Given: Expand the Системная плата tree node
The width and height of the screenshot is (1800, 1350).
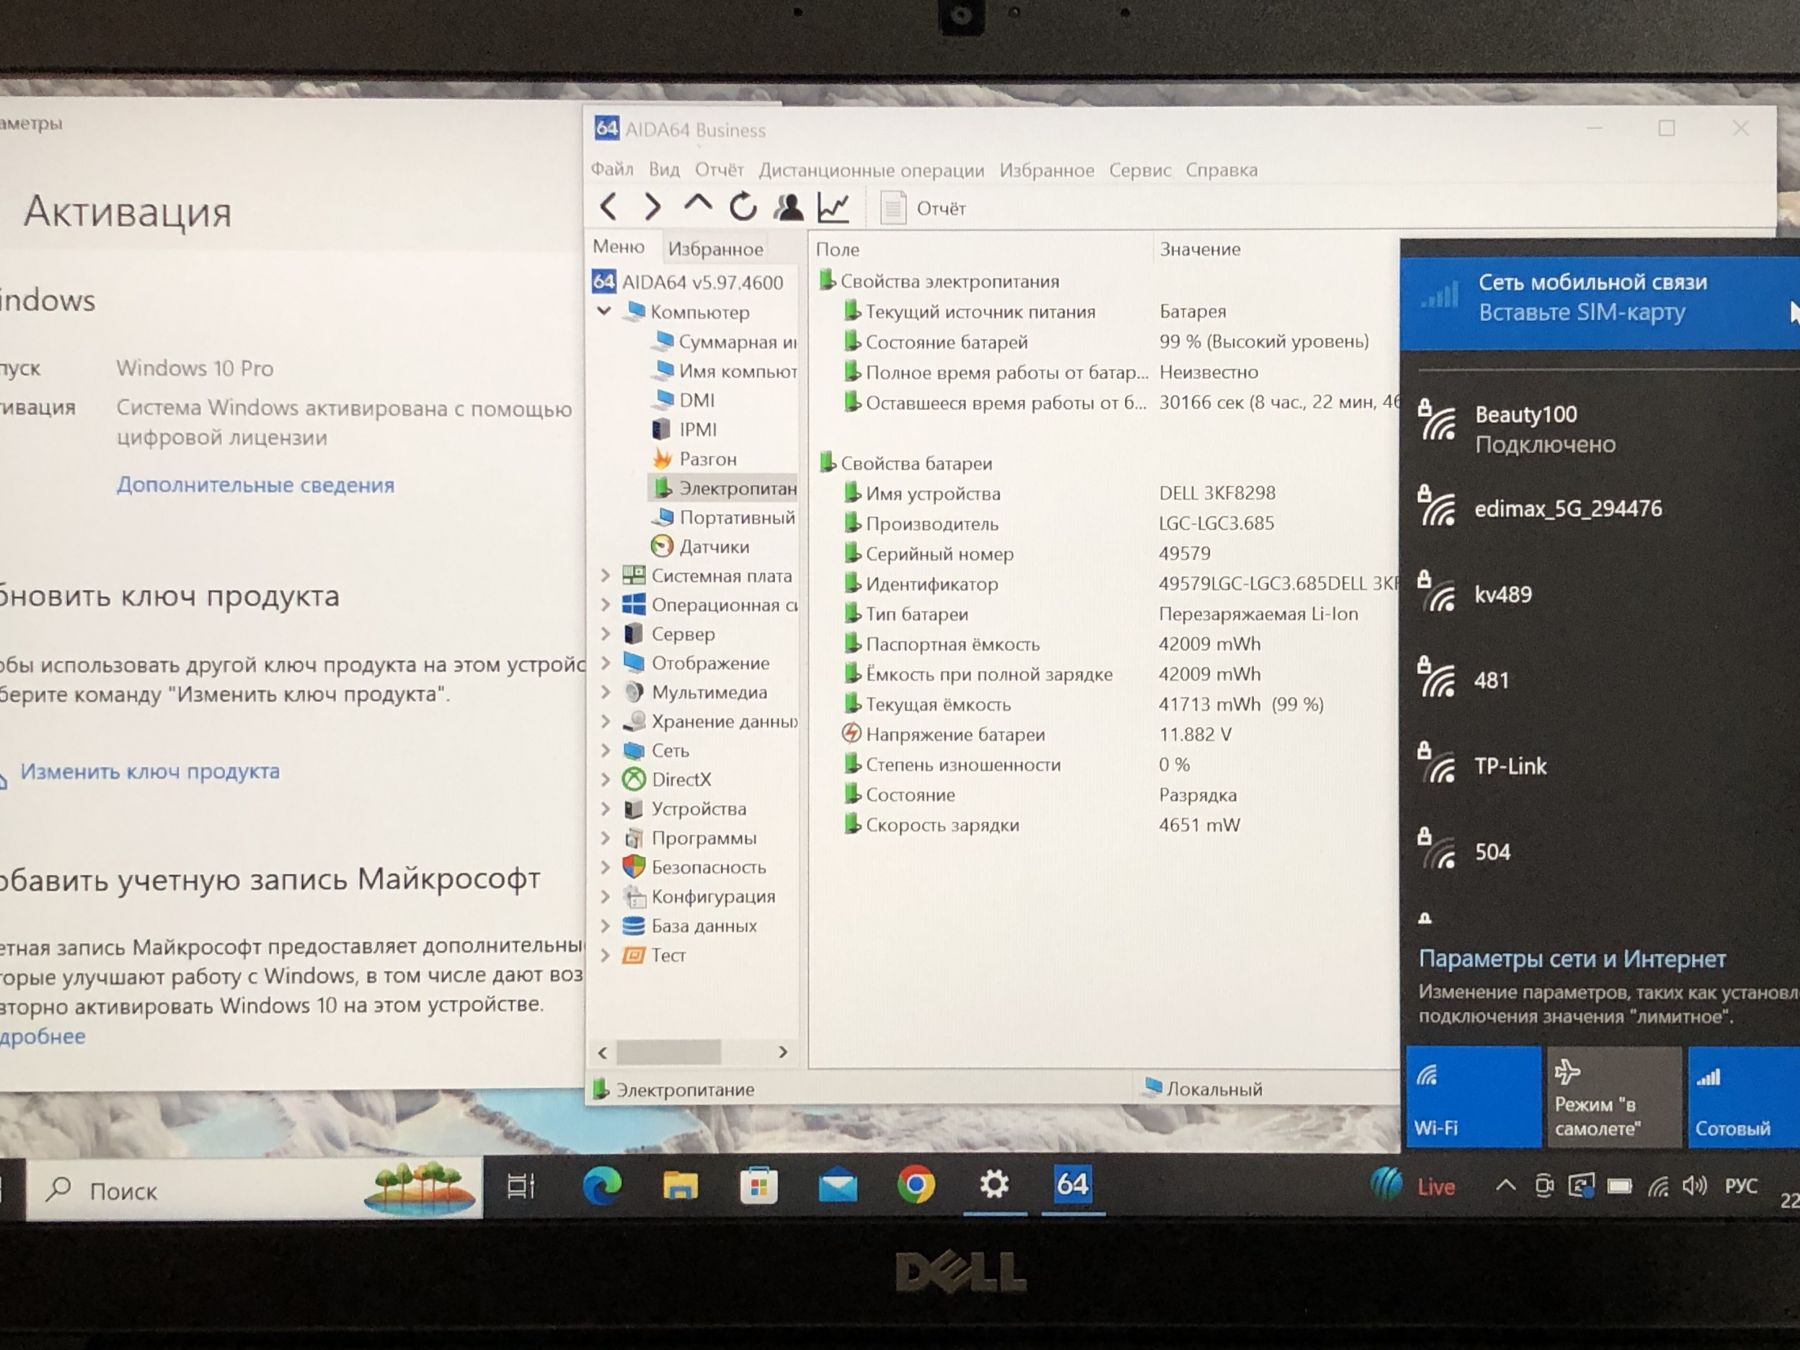Looking at the screenshot, I should click(x=605, y=576).
